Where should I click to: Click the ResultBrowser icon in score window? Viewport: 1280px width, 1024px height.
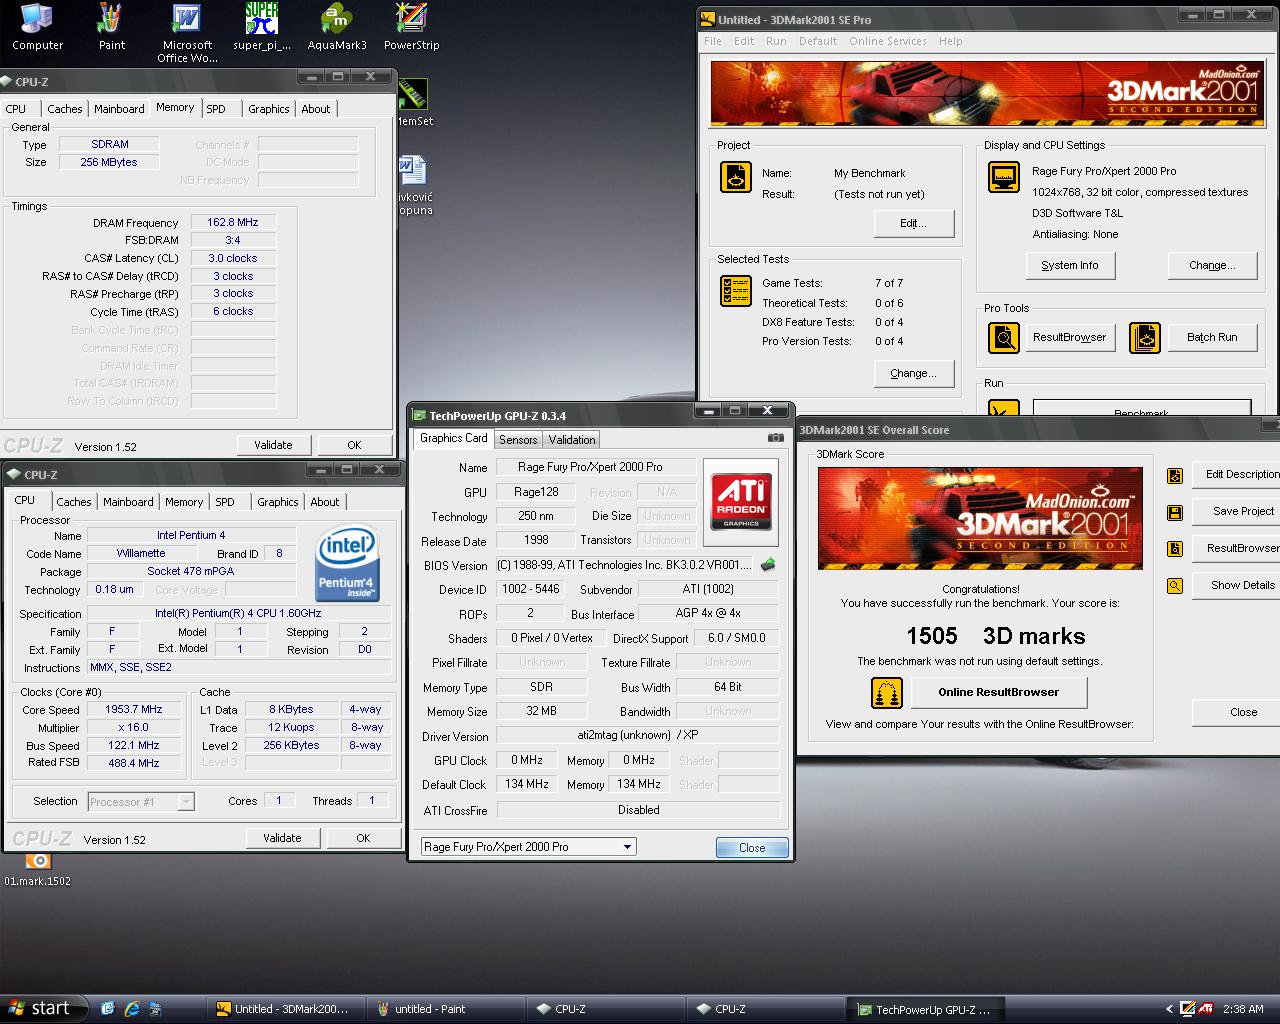pos(1175,549)
